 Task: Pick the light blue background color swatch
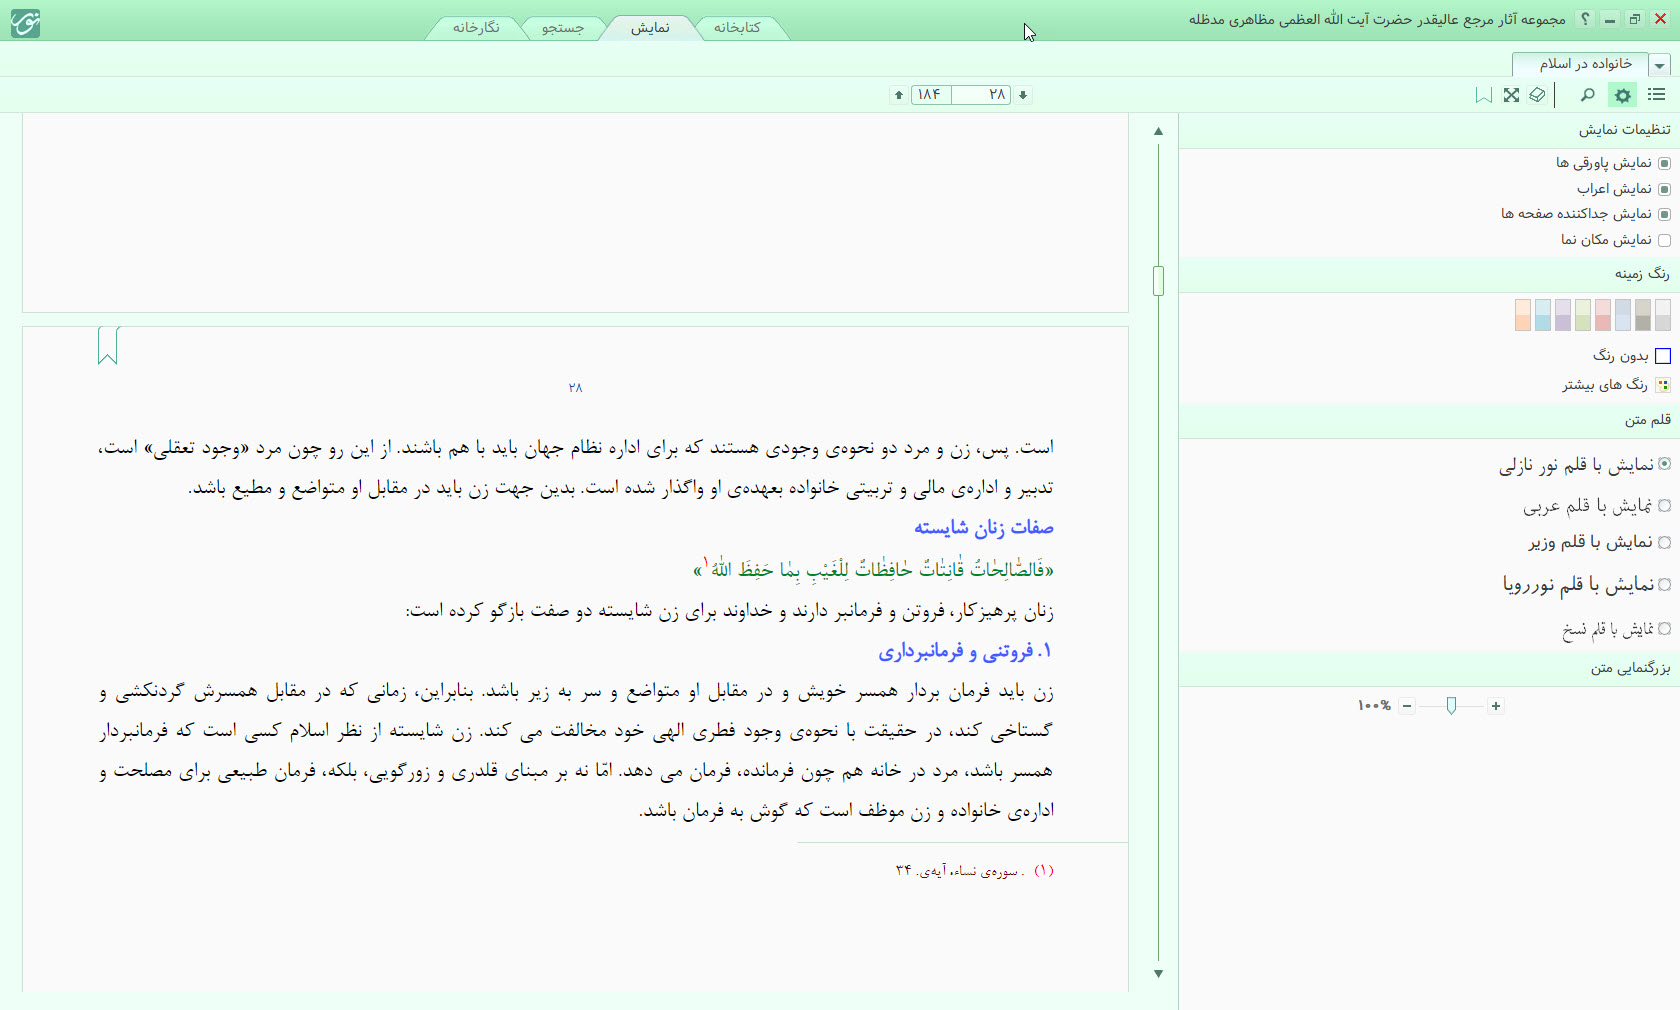coord(1543,315)
